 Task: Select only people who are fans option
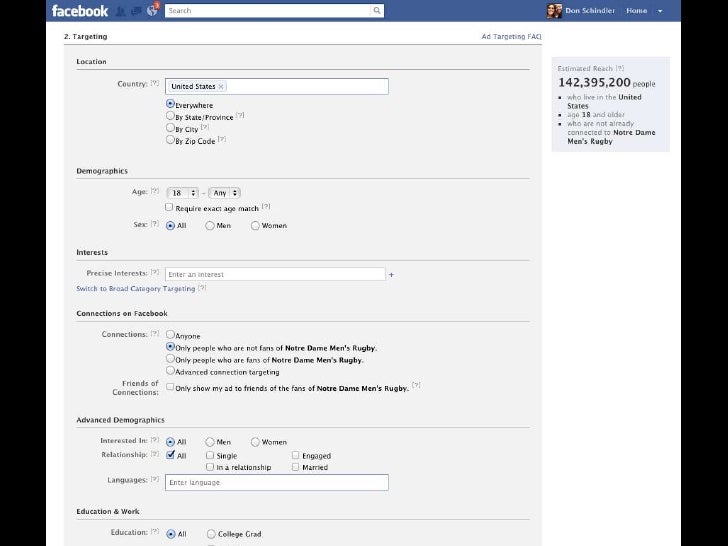(x=170, y=358)
